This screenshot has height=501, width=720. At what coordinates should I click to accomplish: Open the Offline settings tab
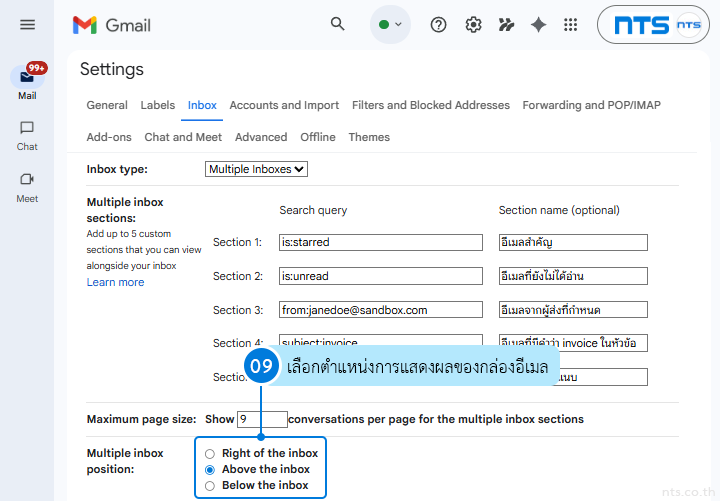click(x=318, y=137)
